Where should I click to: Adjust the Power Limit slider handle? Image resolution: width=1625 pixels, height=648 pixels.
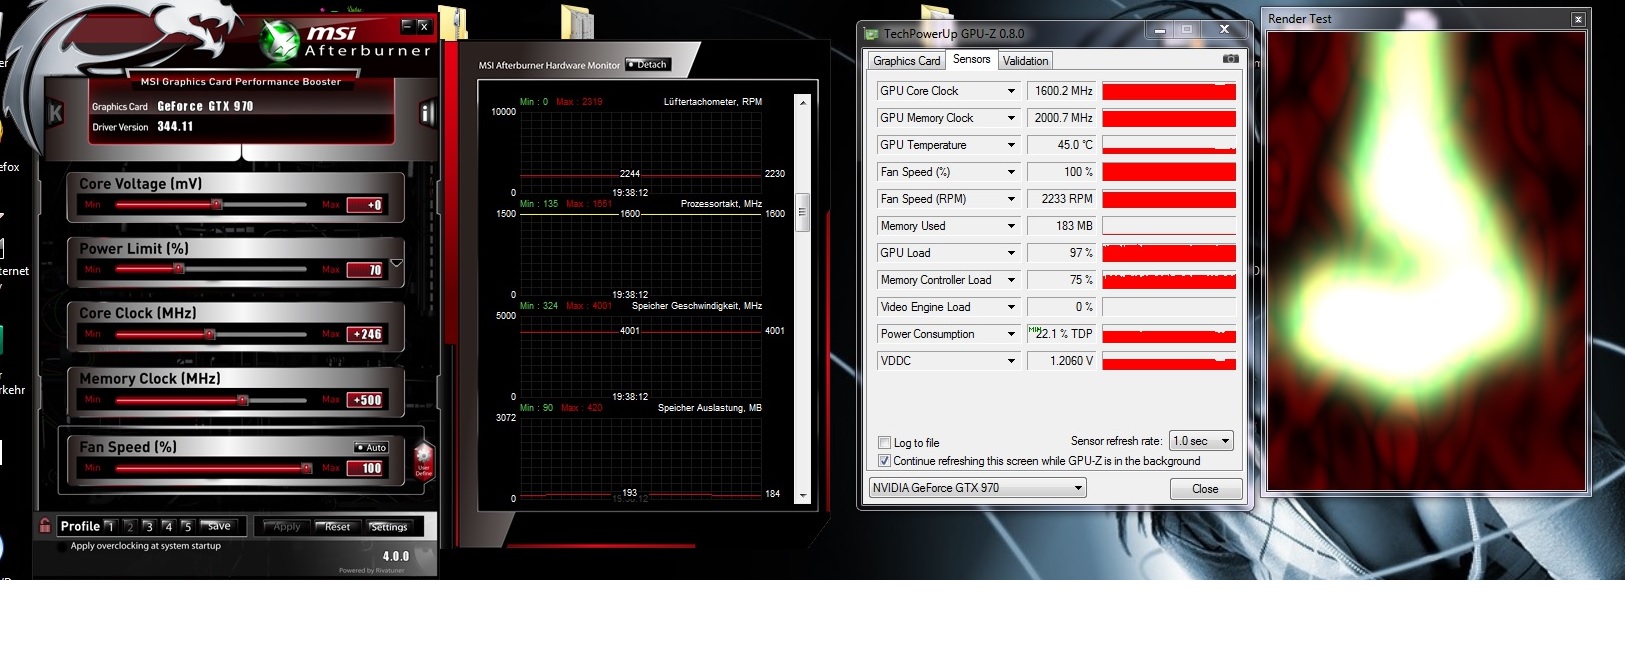(179, 269)
